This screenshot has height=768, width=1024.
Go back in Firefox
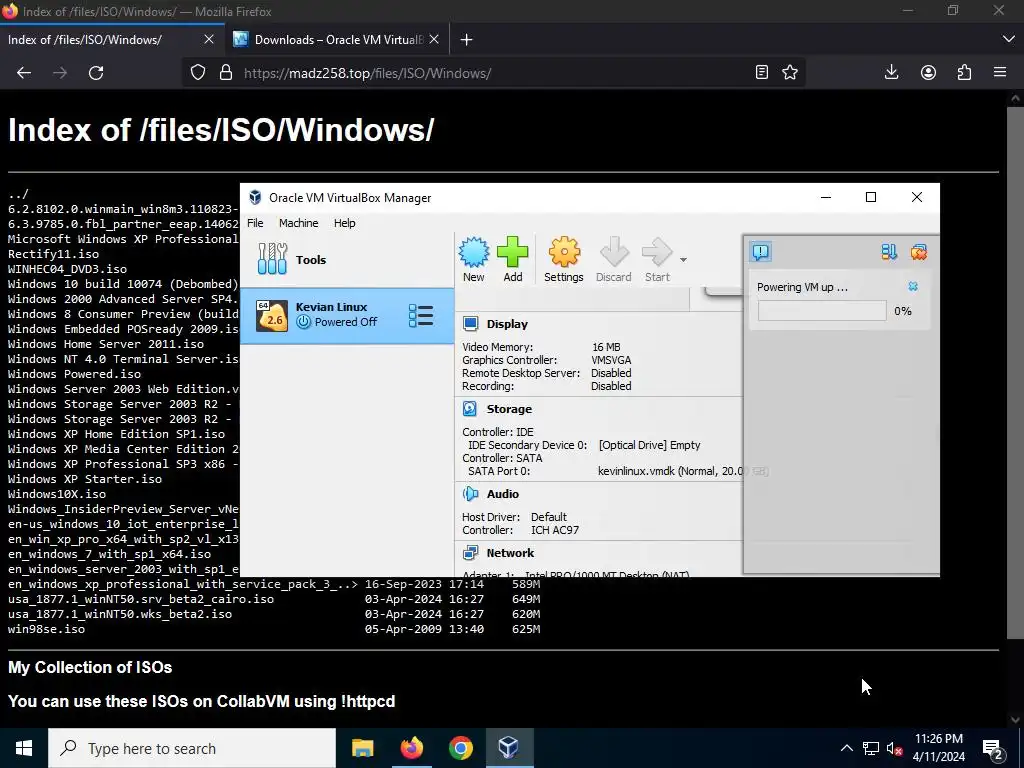point(24,73)
